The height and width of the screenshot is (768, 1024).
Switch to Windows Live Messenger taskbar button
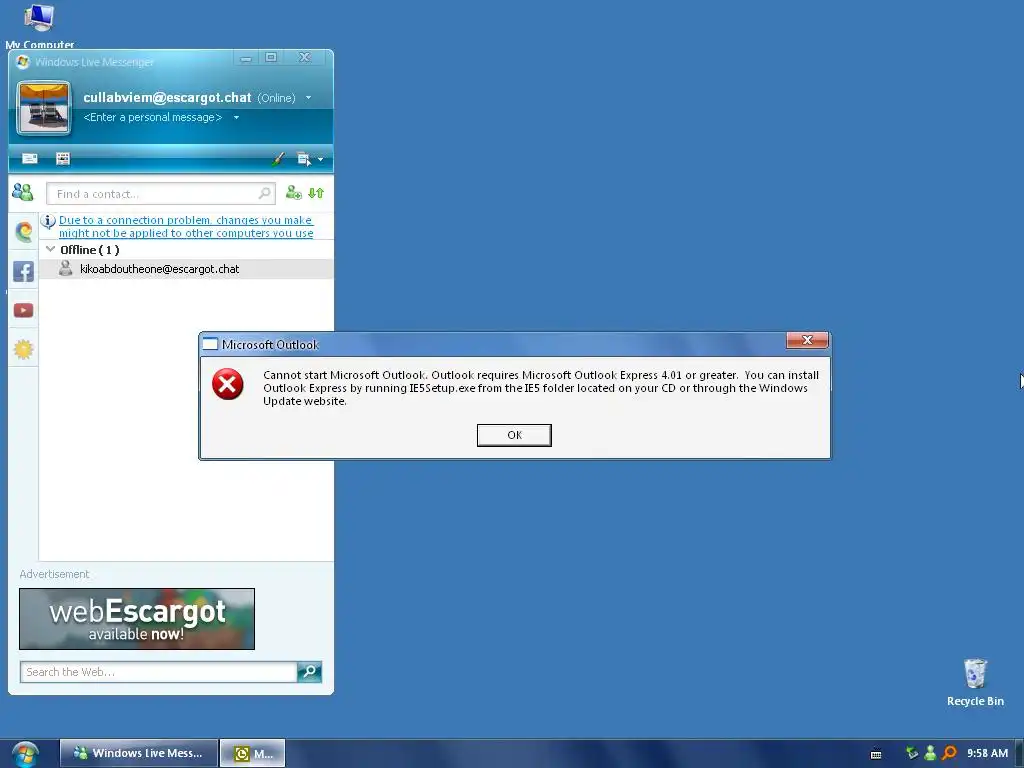(138, 753)
